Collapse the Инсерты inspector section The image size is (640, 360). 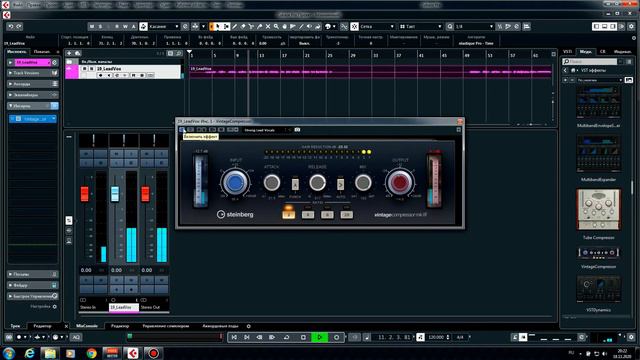33,106
